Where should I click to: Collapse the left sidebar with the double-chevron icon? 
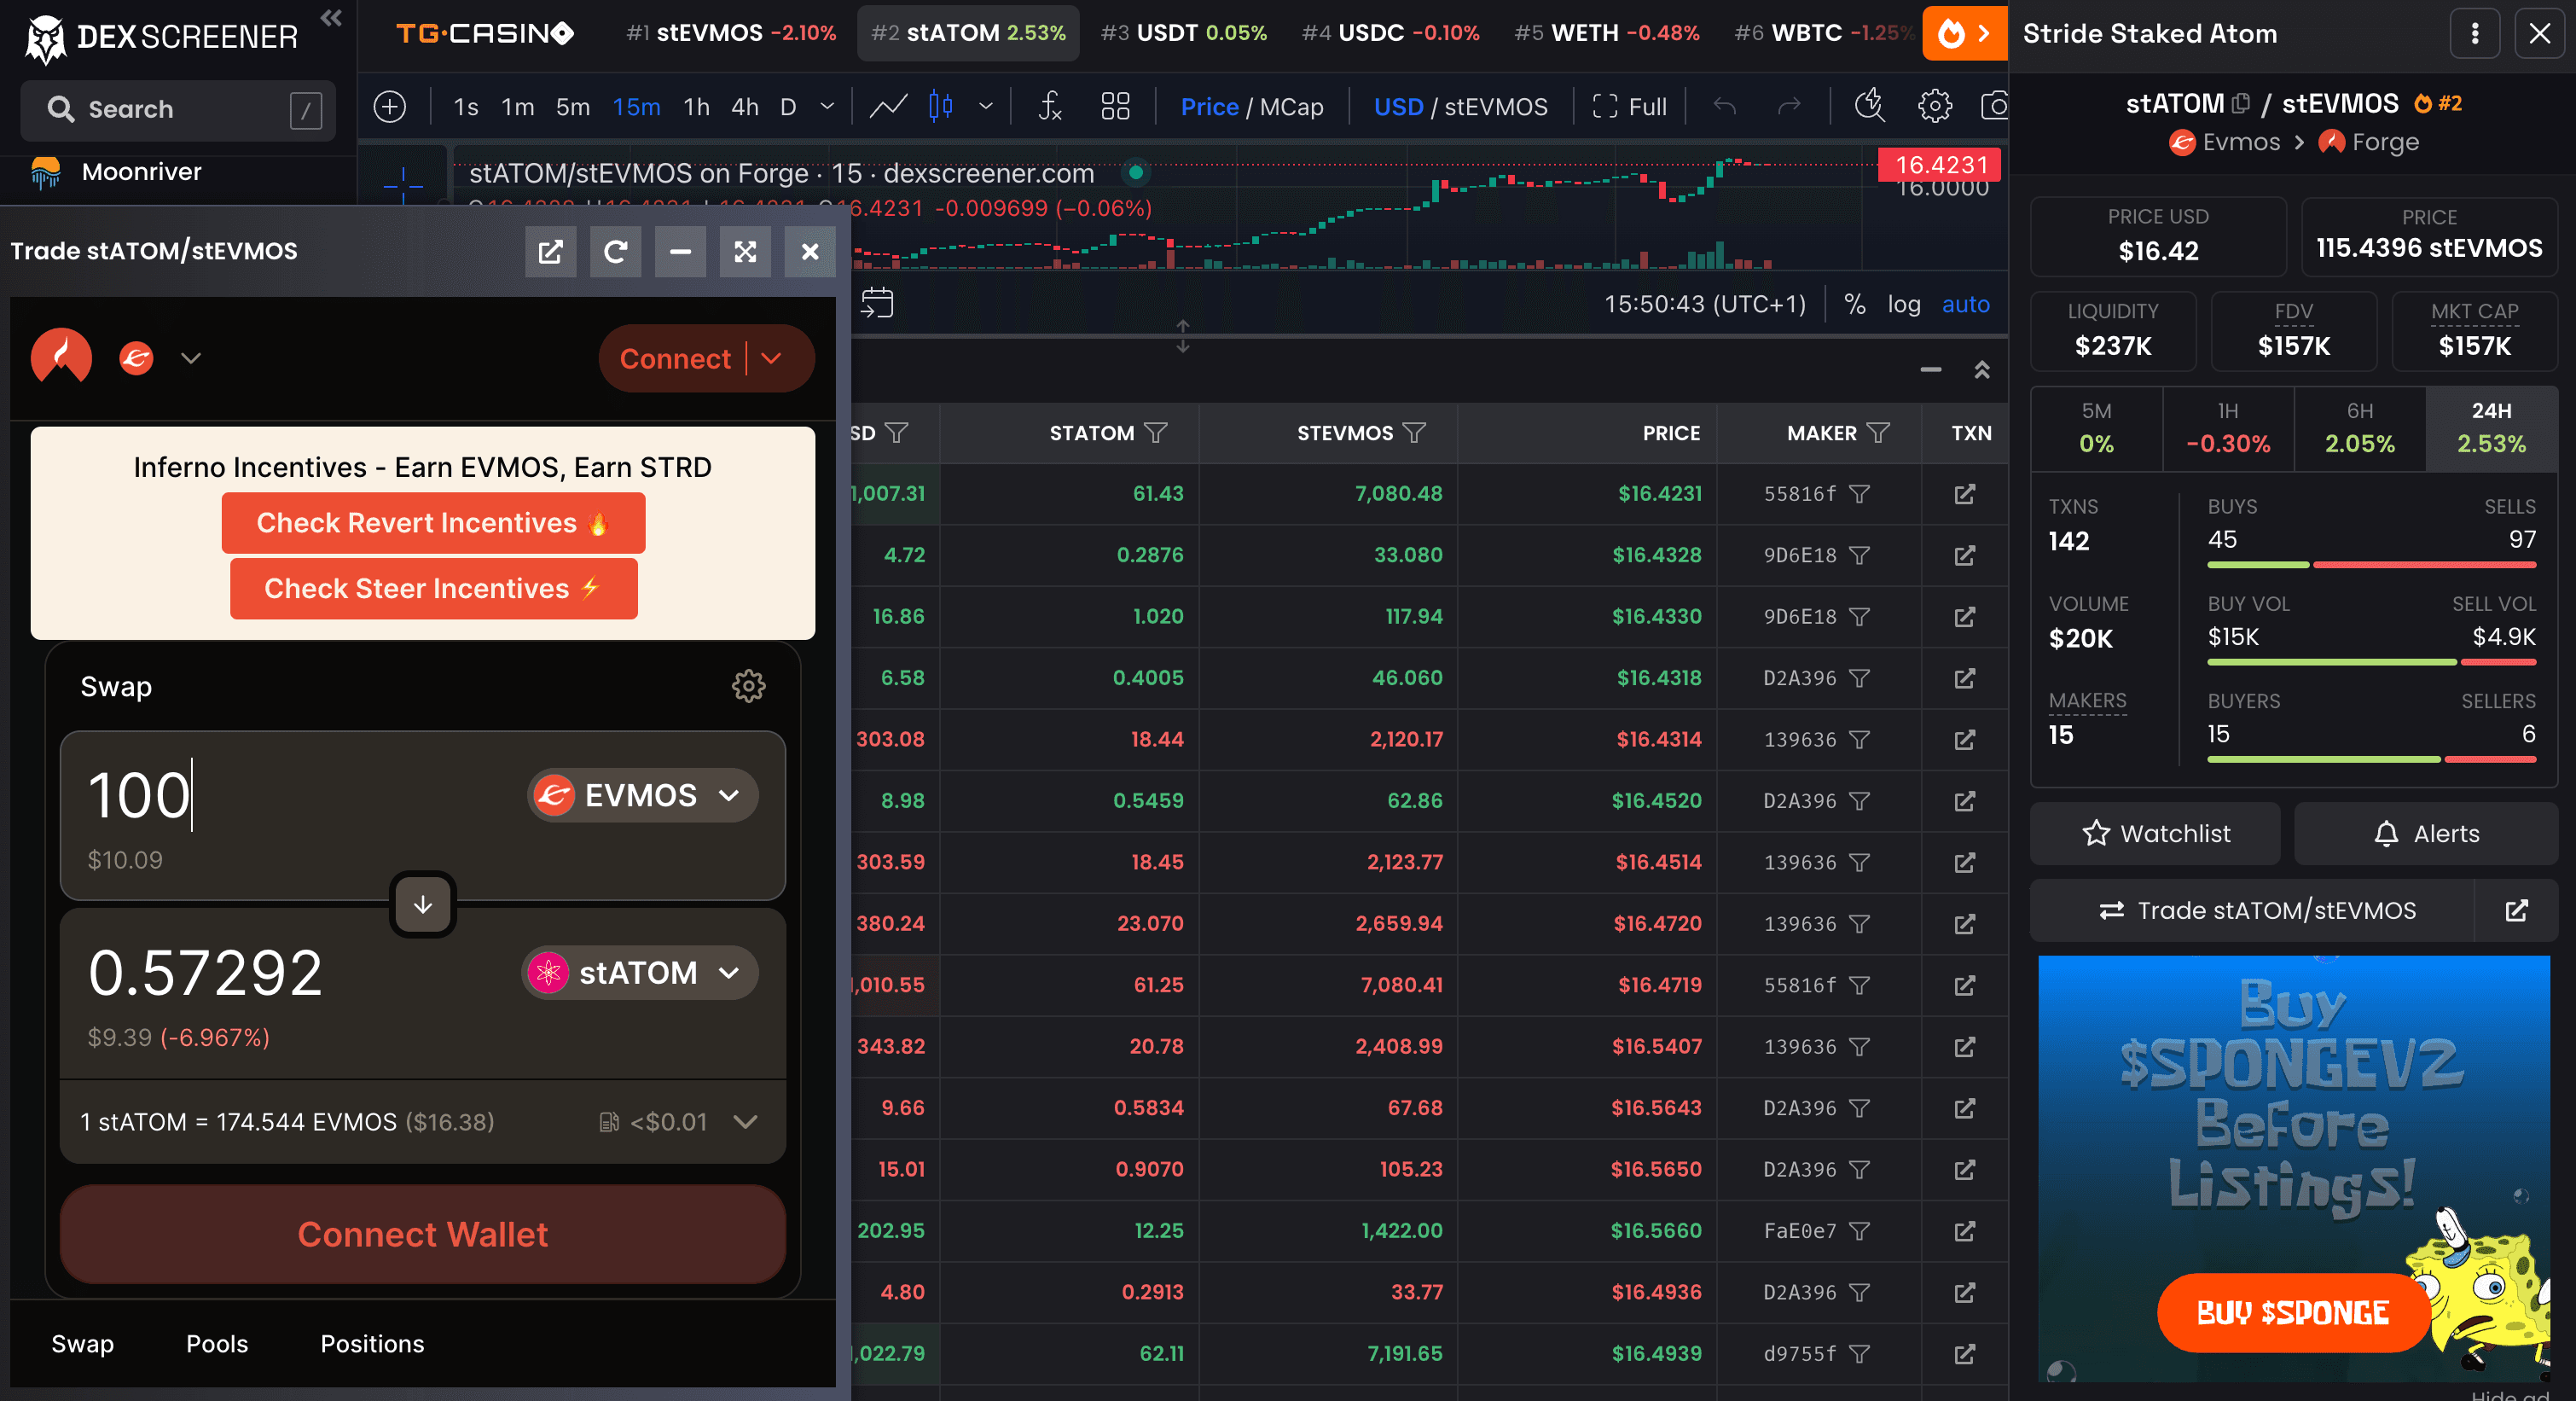point(331,18)
